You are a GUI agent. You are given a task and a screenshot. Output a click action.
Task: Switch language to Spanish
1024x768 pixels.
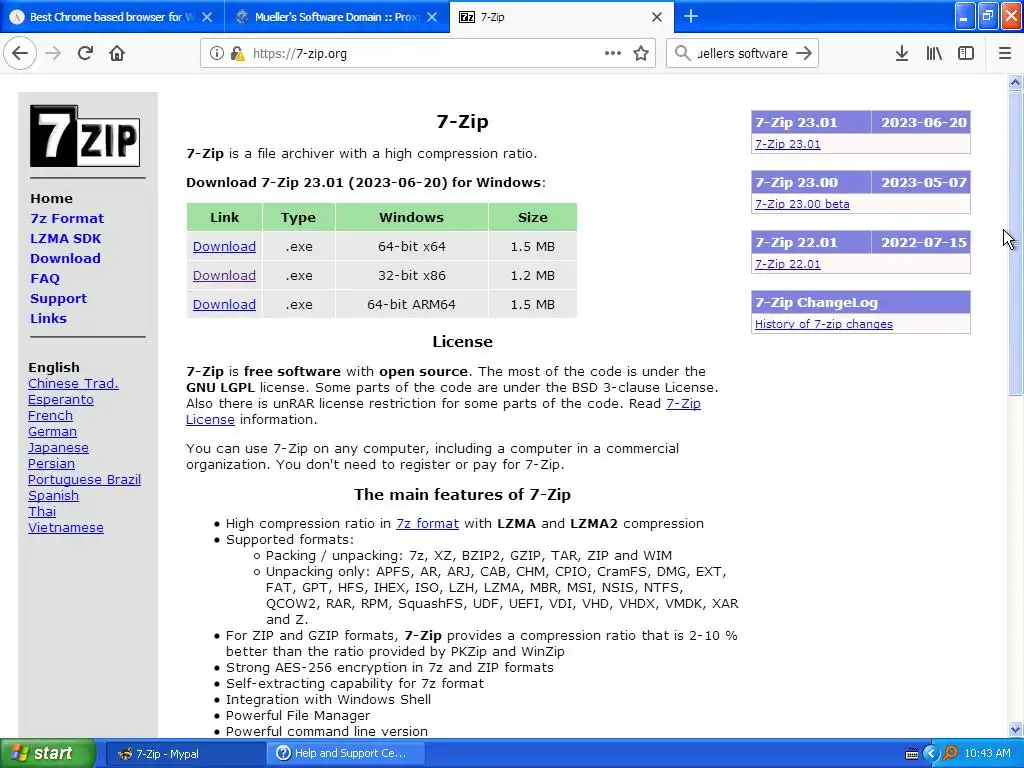coord(53,496)
